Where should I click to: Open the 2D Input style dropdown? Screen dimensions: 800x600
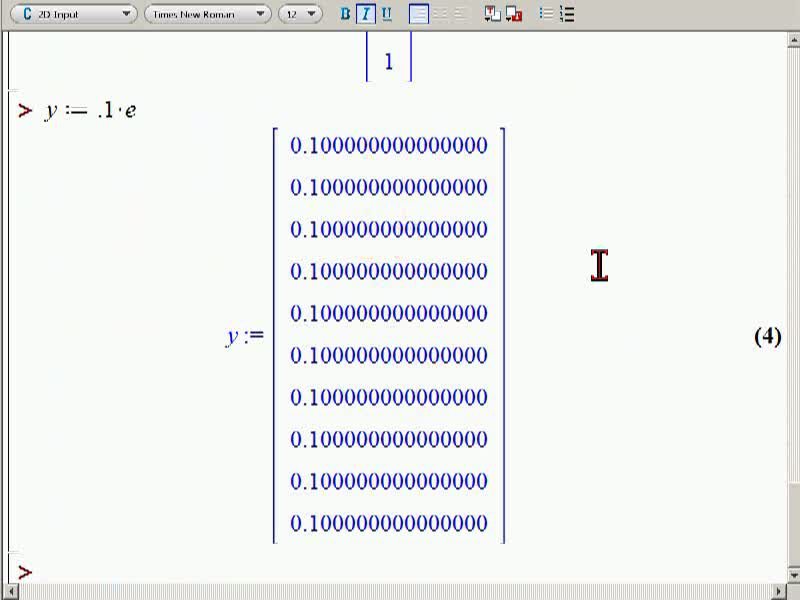(x=73, y=14)
